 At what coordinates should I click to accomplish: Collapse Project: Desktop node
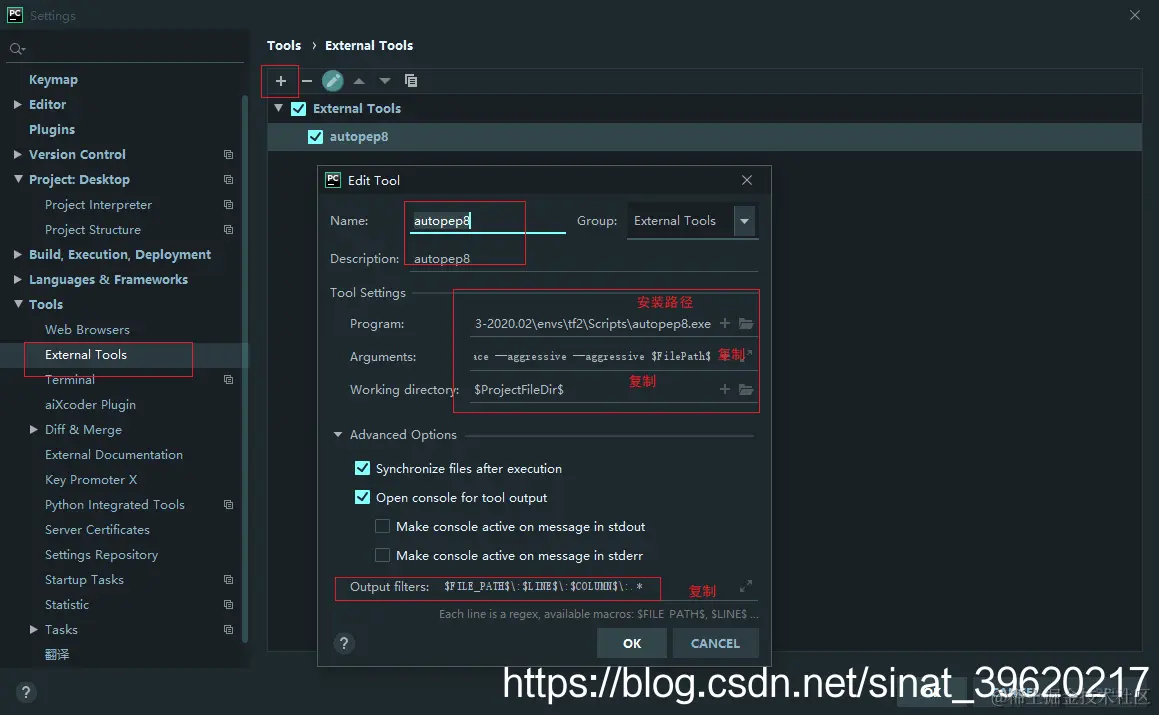18,179
